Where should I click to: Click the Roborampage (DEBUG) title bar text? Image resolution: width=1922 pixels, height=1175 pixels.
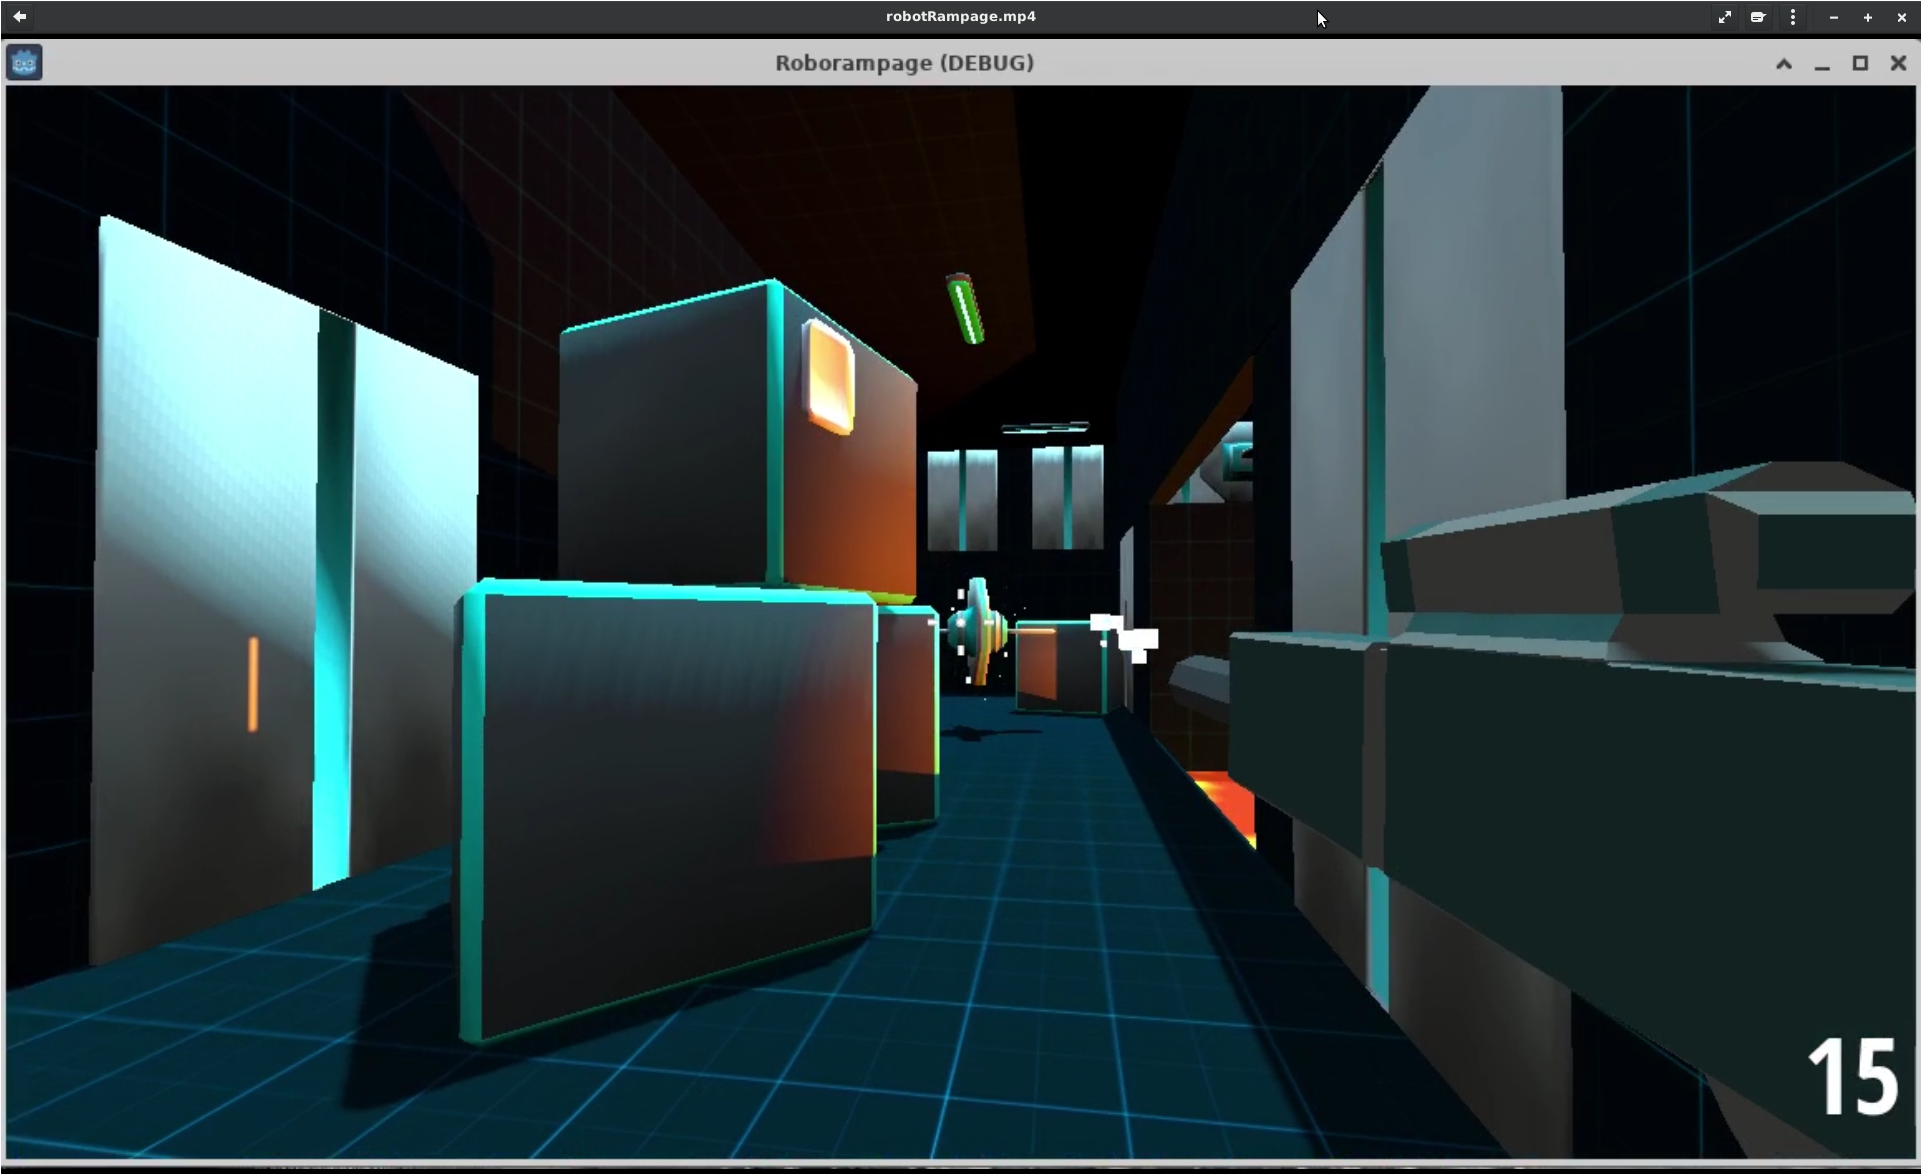(904, 63)
